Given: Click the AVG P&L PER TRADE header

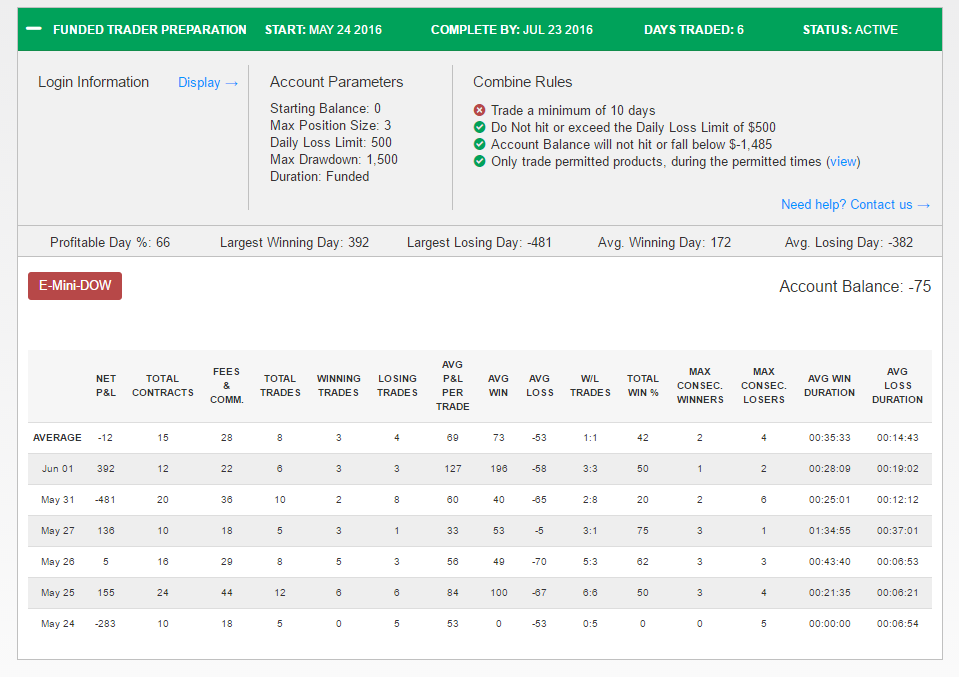Looking at the screenshot, I should (453, 385).
